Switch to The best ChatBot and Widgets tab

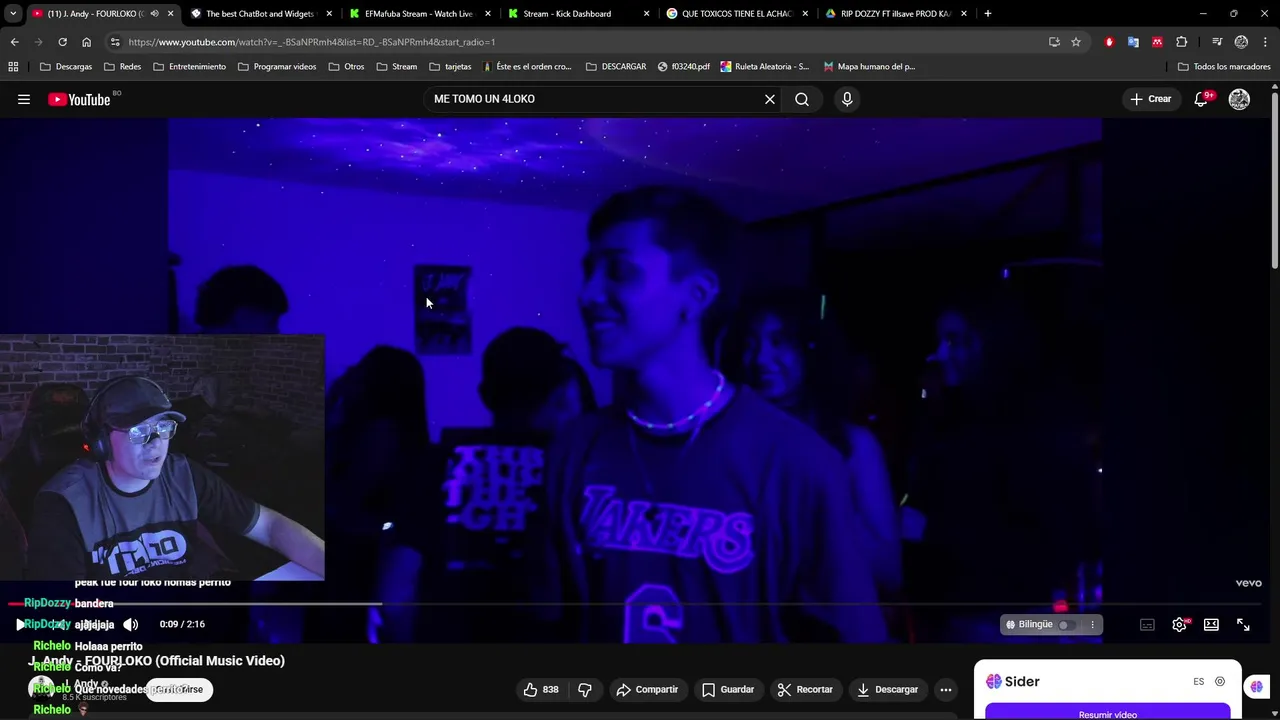point(260,14)
